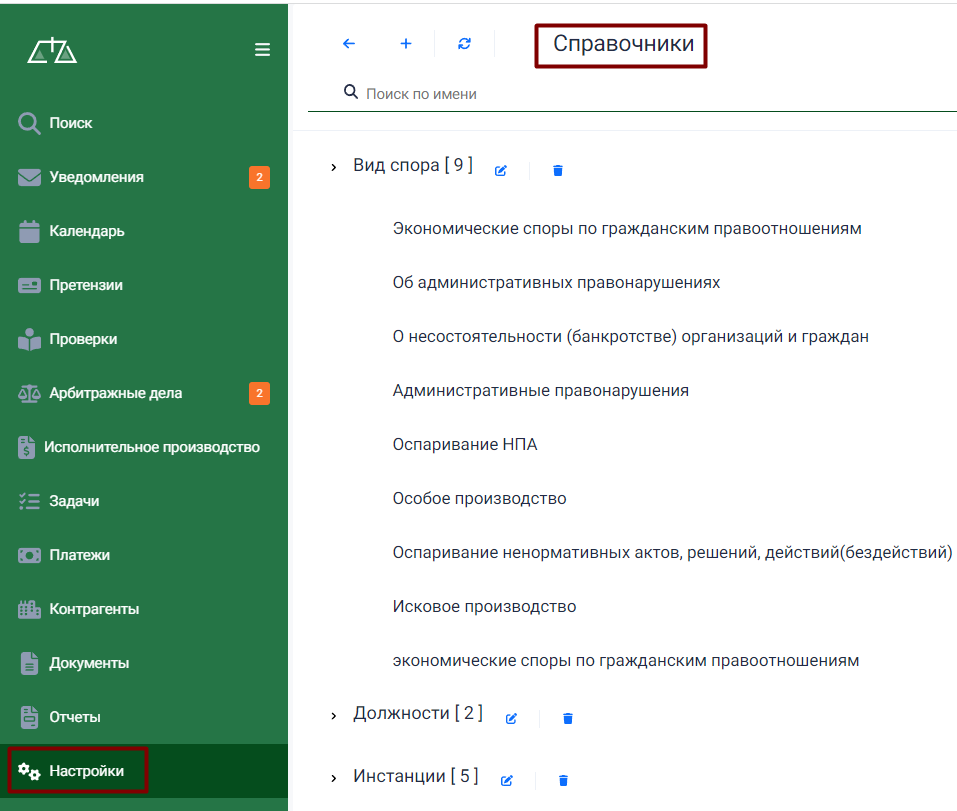Delete the 'Вид спора' directory
Screen dimensions: 957x811
558,171
